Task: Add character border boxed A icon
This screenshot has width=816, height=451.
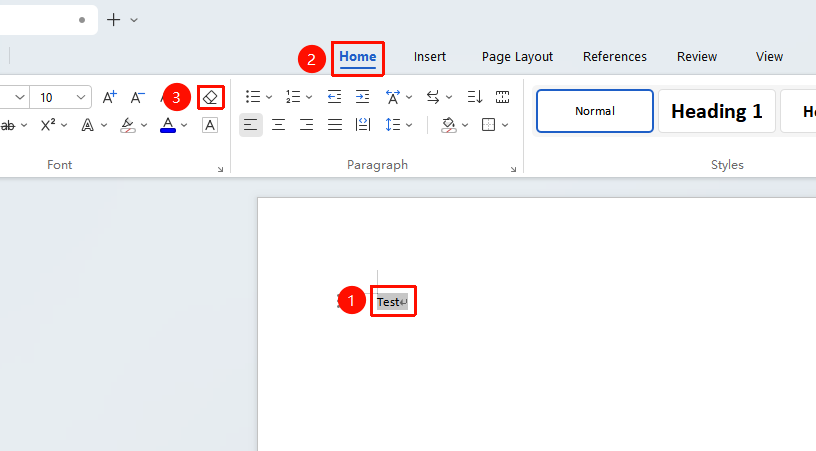Action: [x=210, y=125]
